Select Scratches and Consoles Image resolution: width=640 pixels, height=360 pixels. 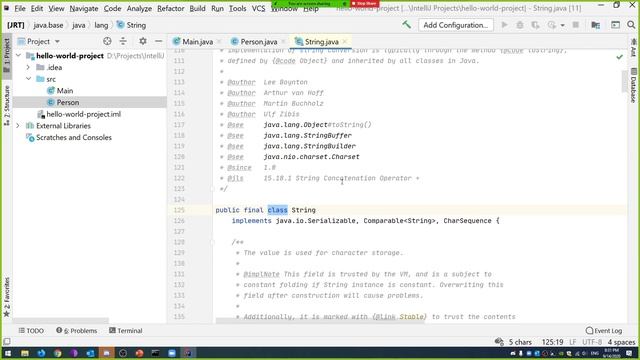coord(73,138)
